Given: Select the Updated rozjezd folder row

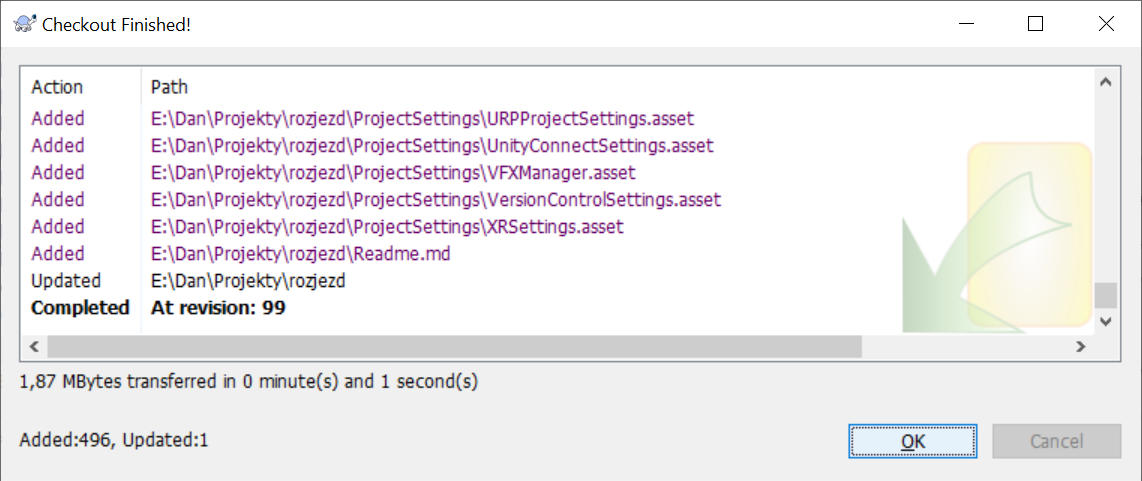Looking at the screenshot, I should 247,281.
